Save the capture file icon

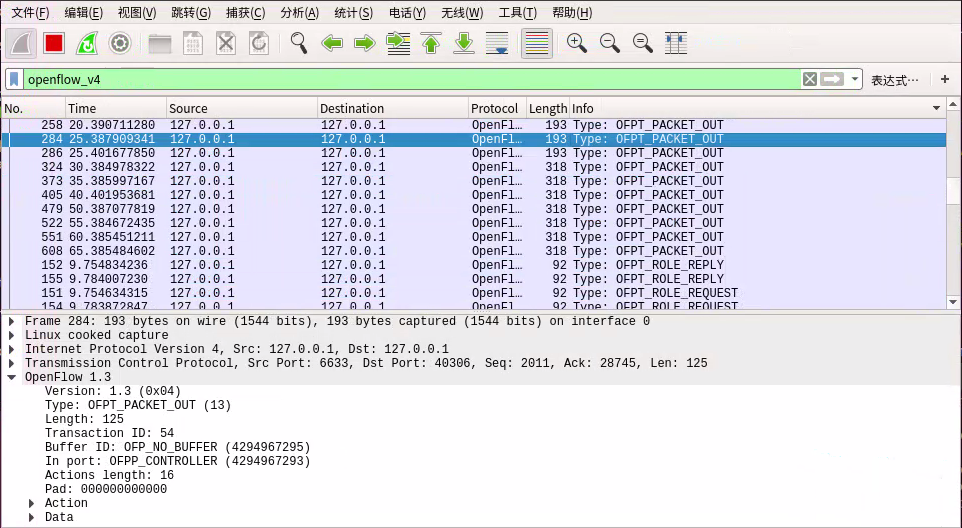(x=193, y=43)
